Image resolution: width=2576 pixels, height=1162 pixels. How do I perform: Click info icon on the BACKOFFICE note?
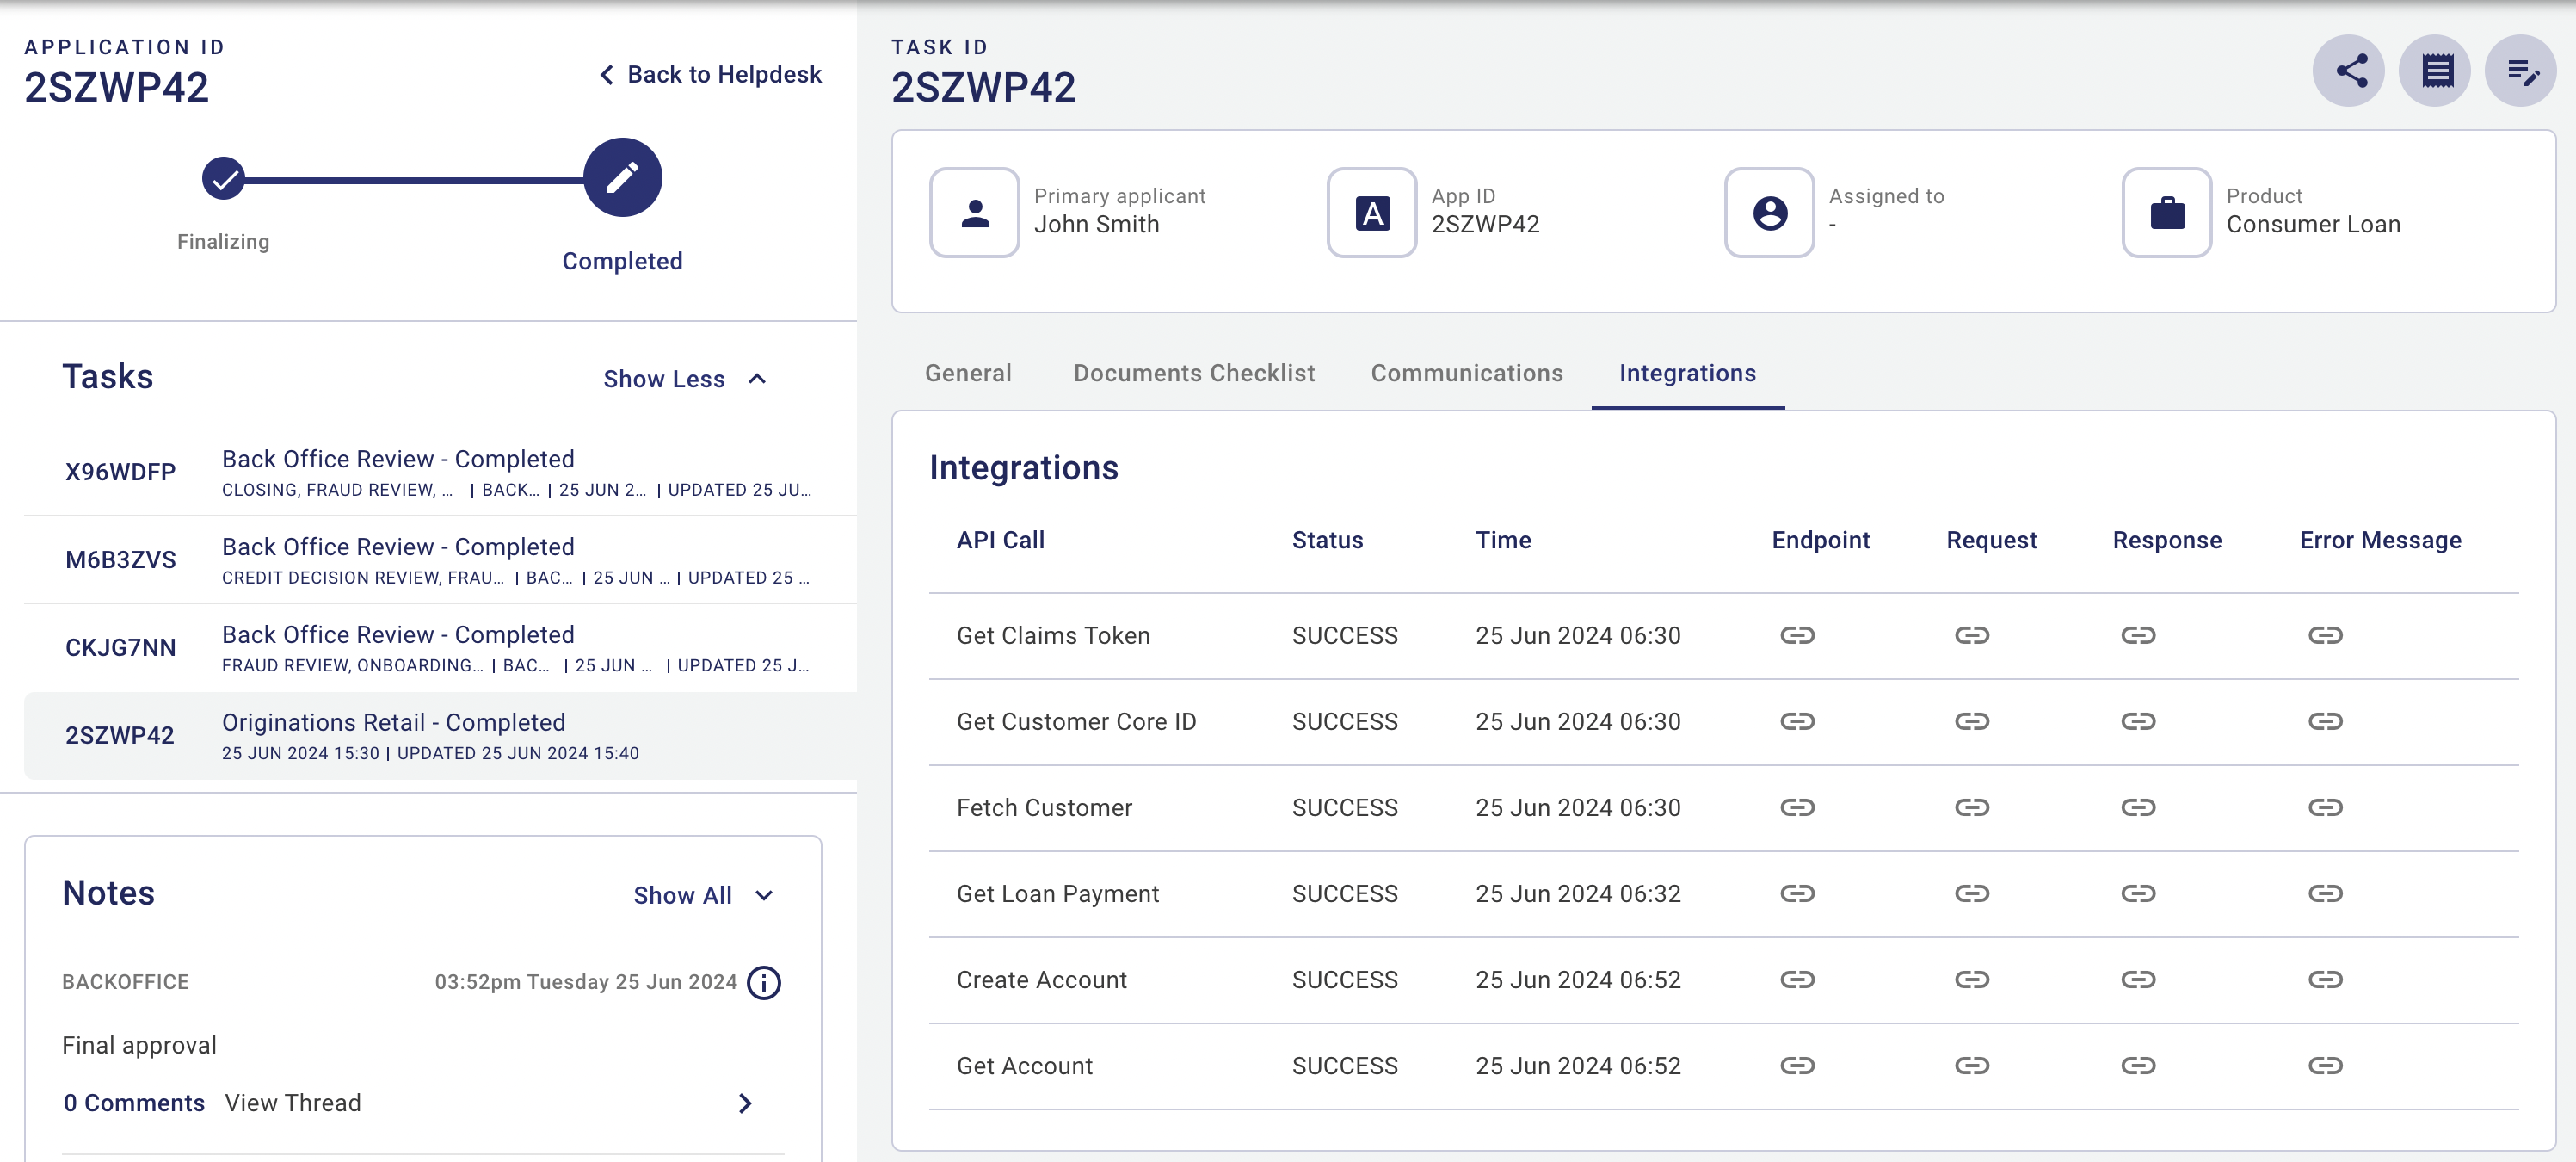(x=764, y=982)
